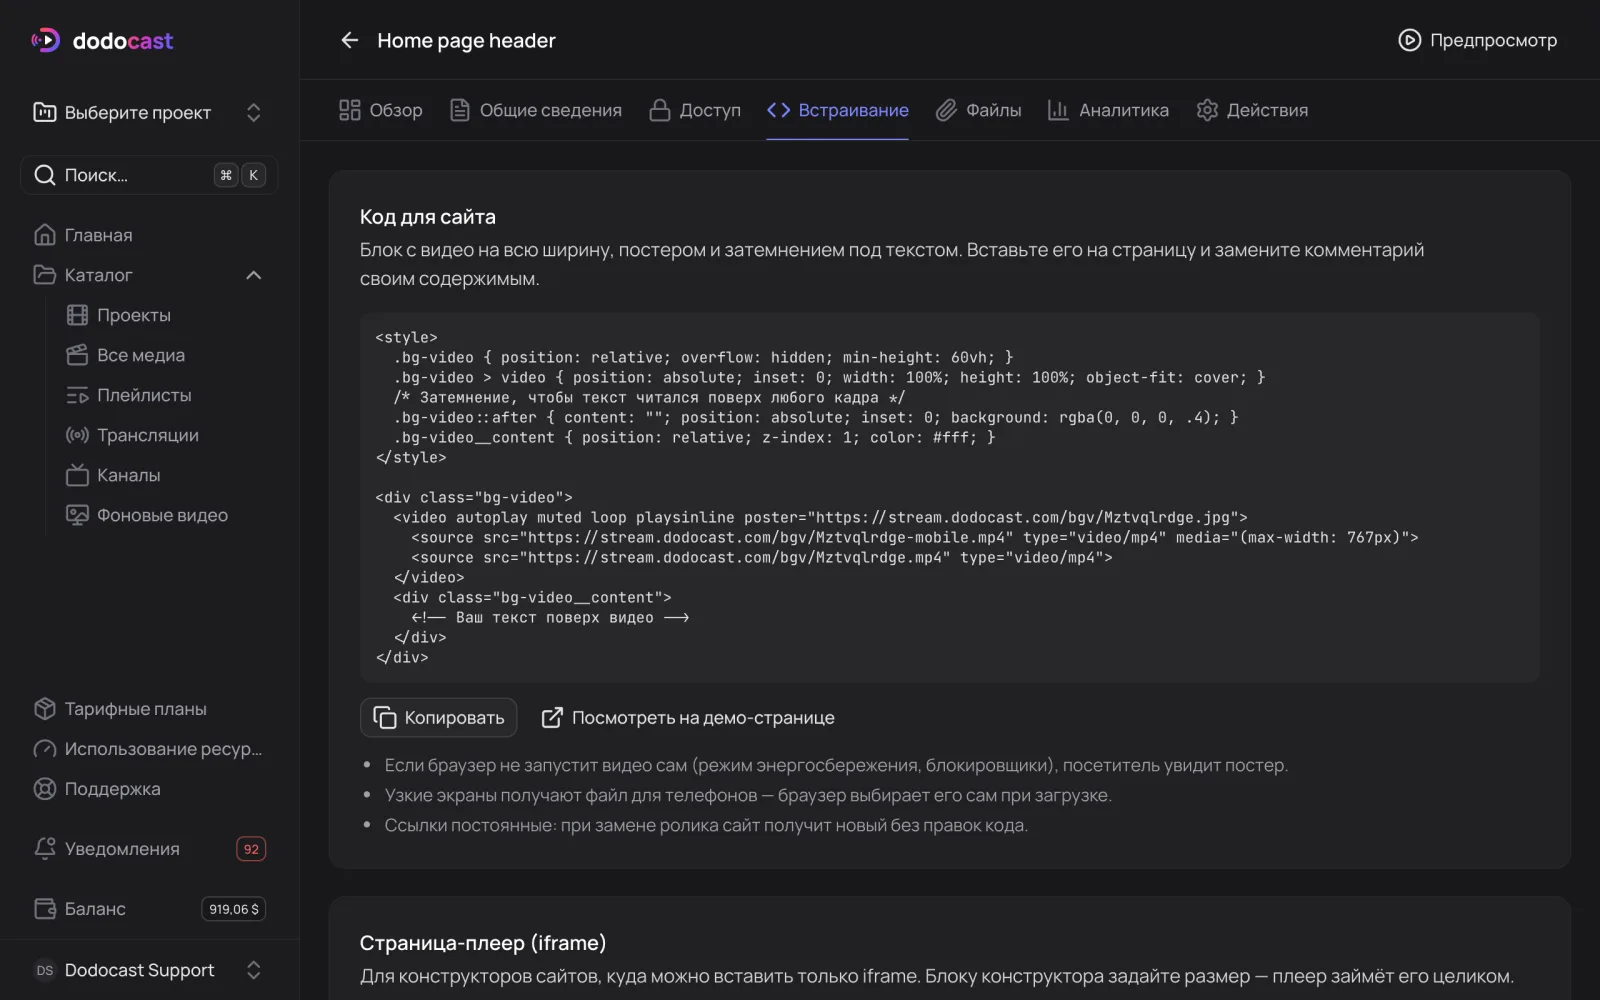
Task: Click the 92 notifications badge
Action: click(251, 849)
